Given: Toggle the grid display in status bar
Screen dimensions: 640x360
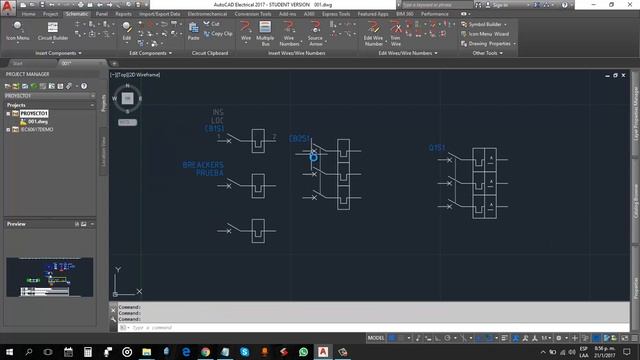Looking at the screenshot, I should click(392, 338).
